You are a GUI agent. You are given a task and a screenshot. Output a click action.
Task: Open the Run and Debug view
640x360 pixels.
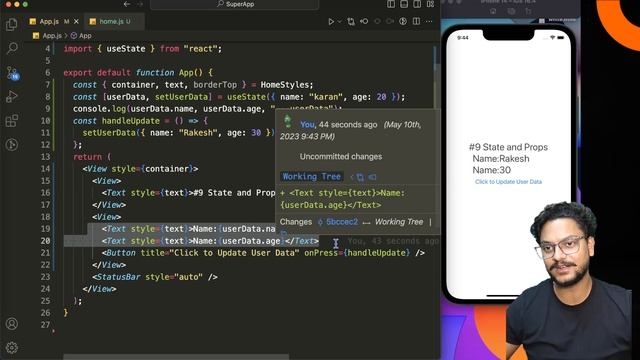(12, 97)
